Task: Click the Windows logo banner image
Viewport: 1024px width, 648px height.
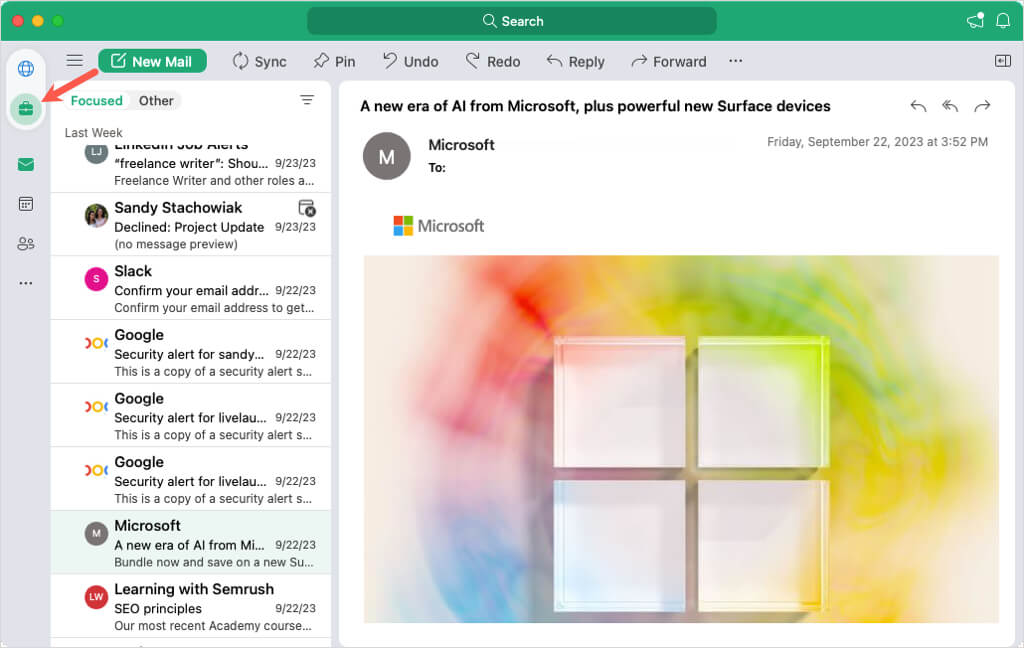Action: [x=681, y=438]
